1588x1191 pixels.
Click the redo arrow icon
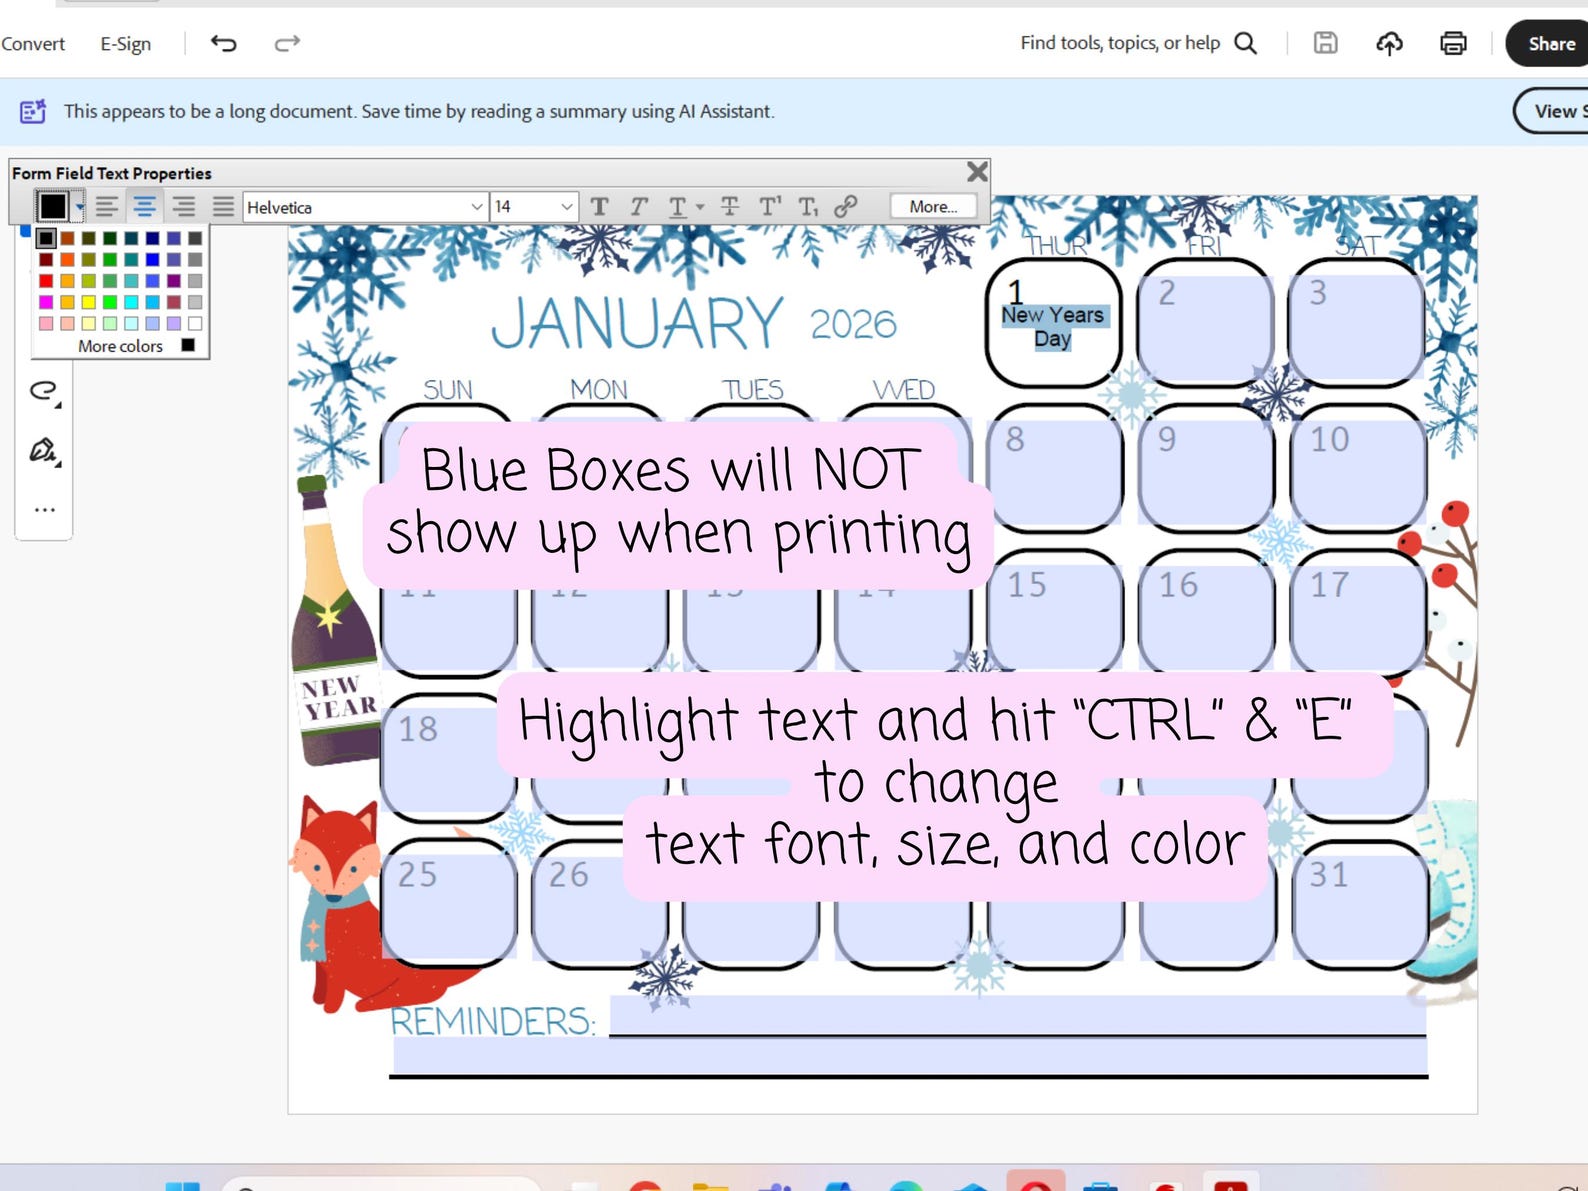(287, 43)
